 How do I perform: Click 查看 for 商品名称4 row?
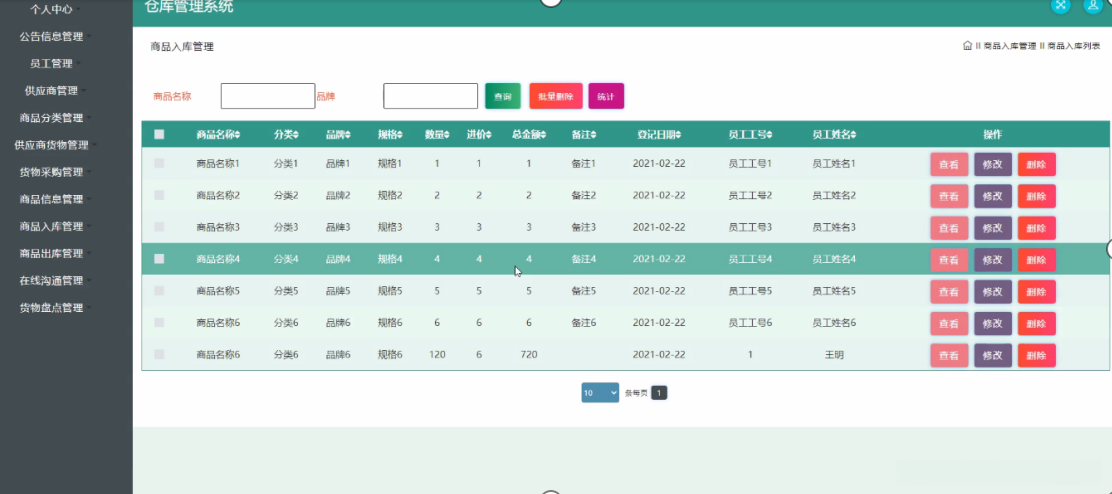(x=949, y=260)
